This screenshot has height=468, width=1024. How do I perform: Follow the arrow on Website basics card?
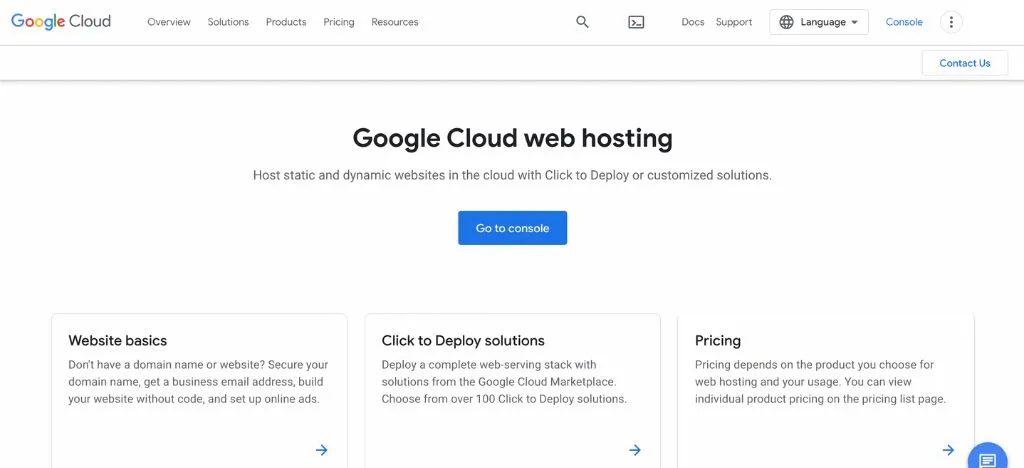click(x=322, y=450)
